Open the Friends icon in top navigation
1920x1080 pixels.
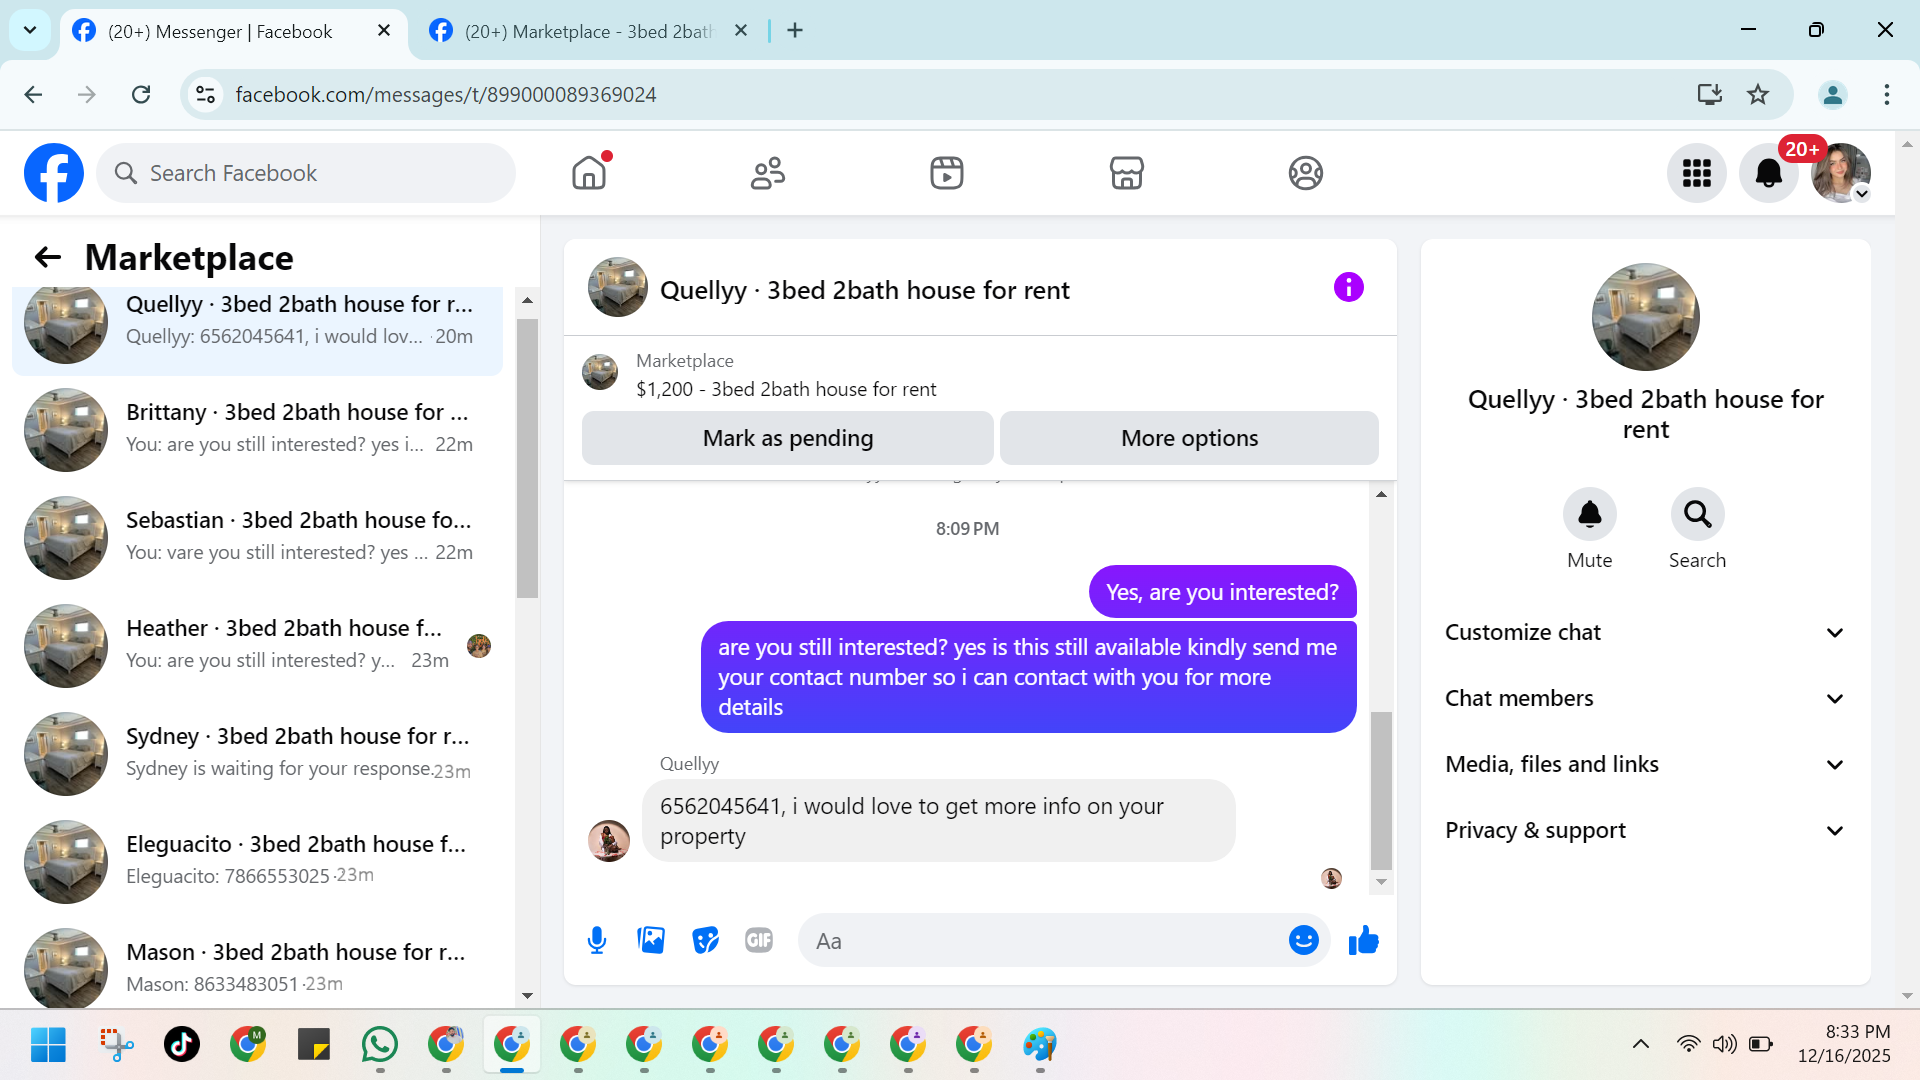tap(768, 173)
